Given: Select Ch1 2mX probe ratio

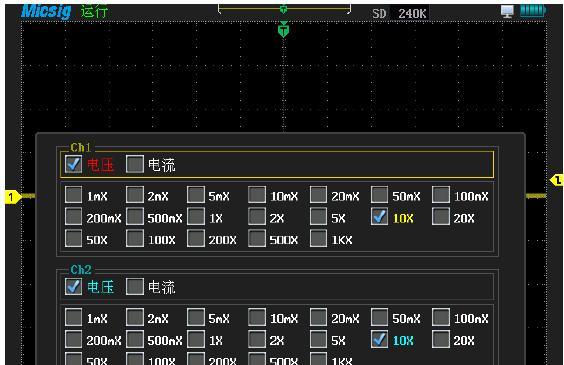Looking at the screenshot, I should coord(135,195).
